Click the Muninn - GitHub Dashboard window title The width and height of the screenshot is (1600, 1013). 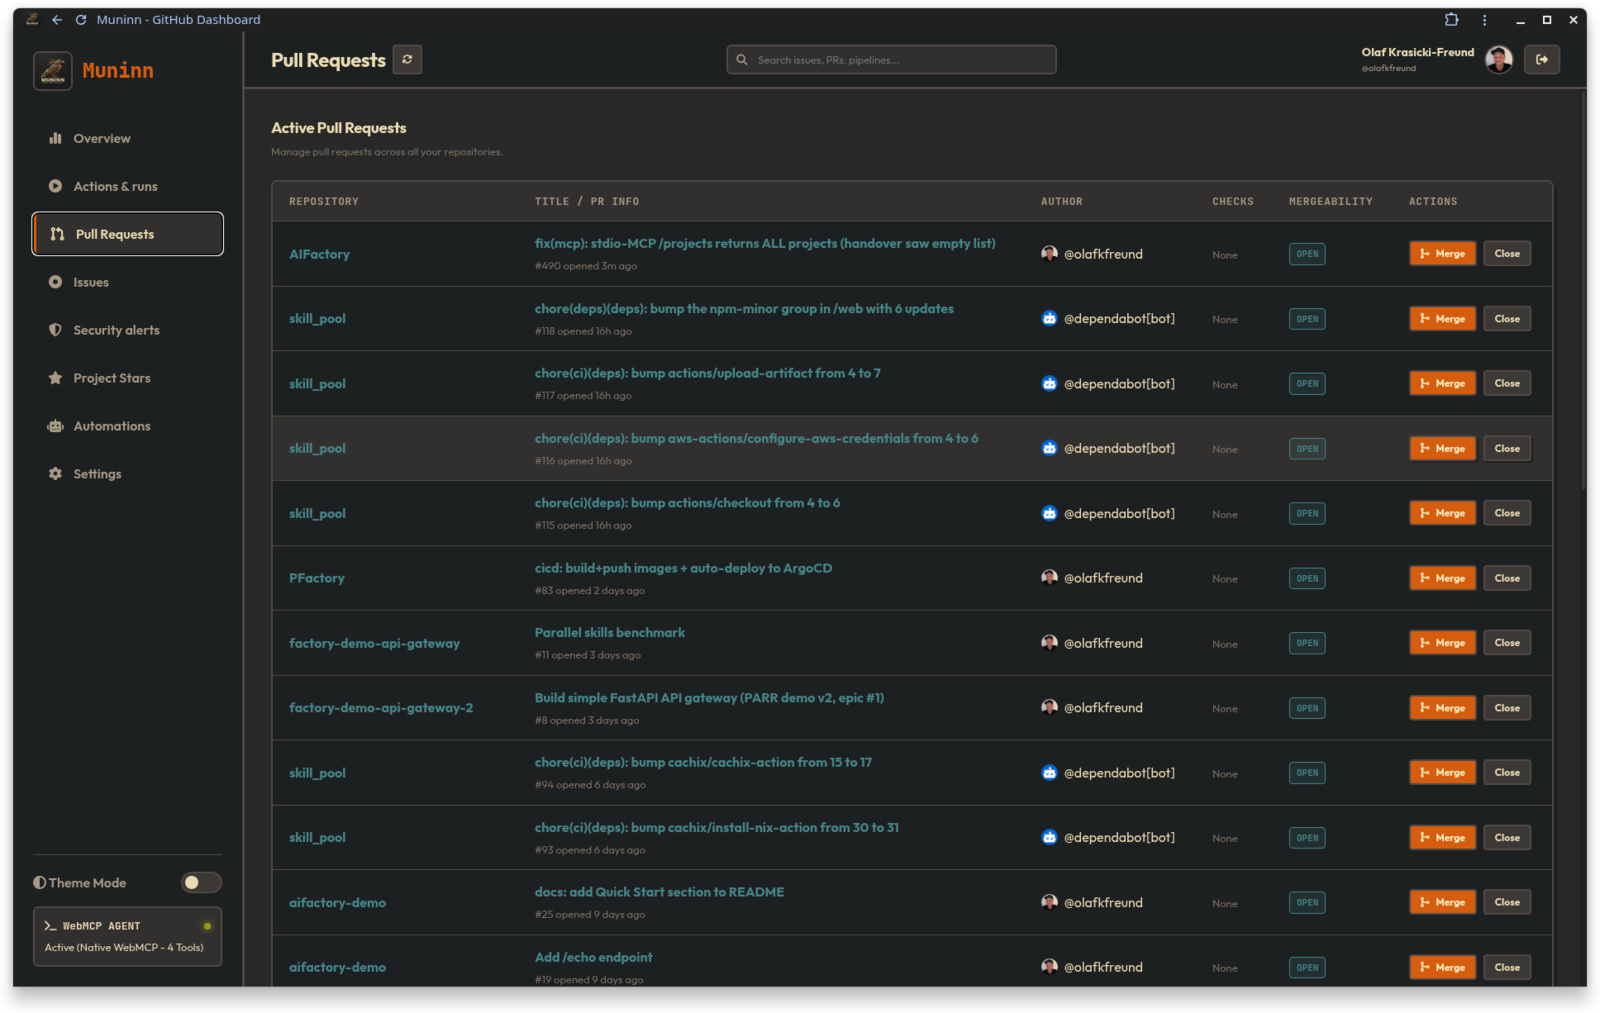click(x=178, y=19)
